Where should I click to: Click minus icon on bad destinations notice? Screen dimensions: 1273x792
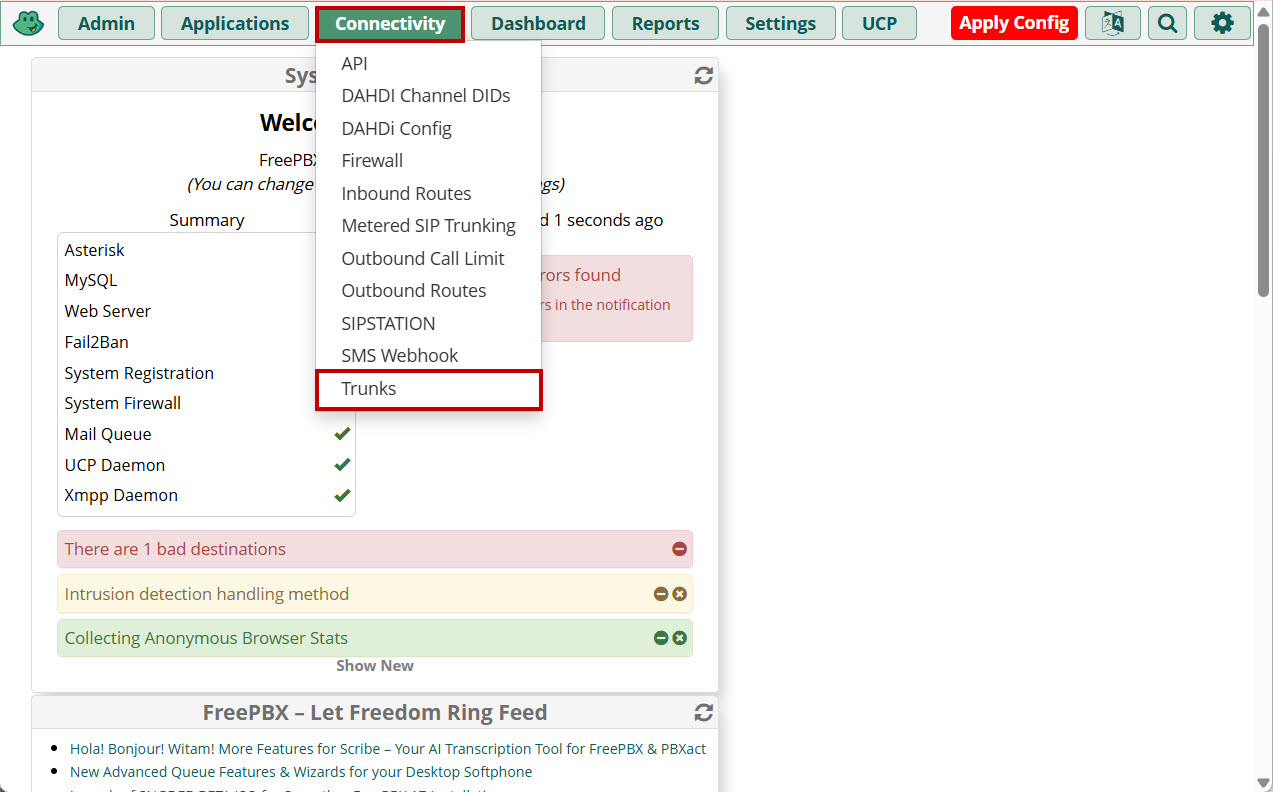679,549
